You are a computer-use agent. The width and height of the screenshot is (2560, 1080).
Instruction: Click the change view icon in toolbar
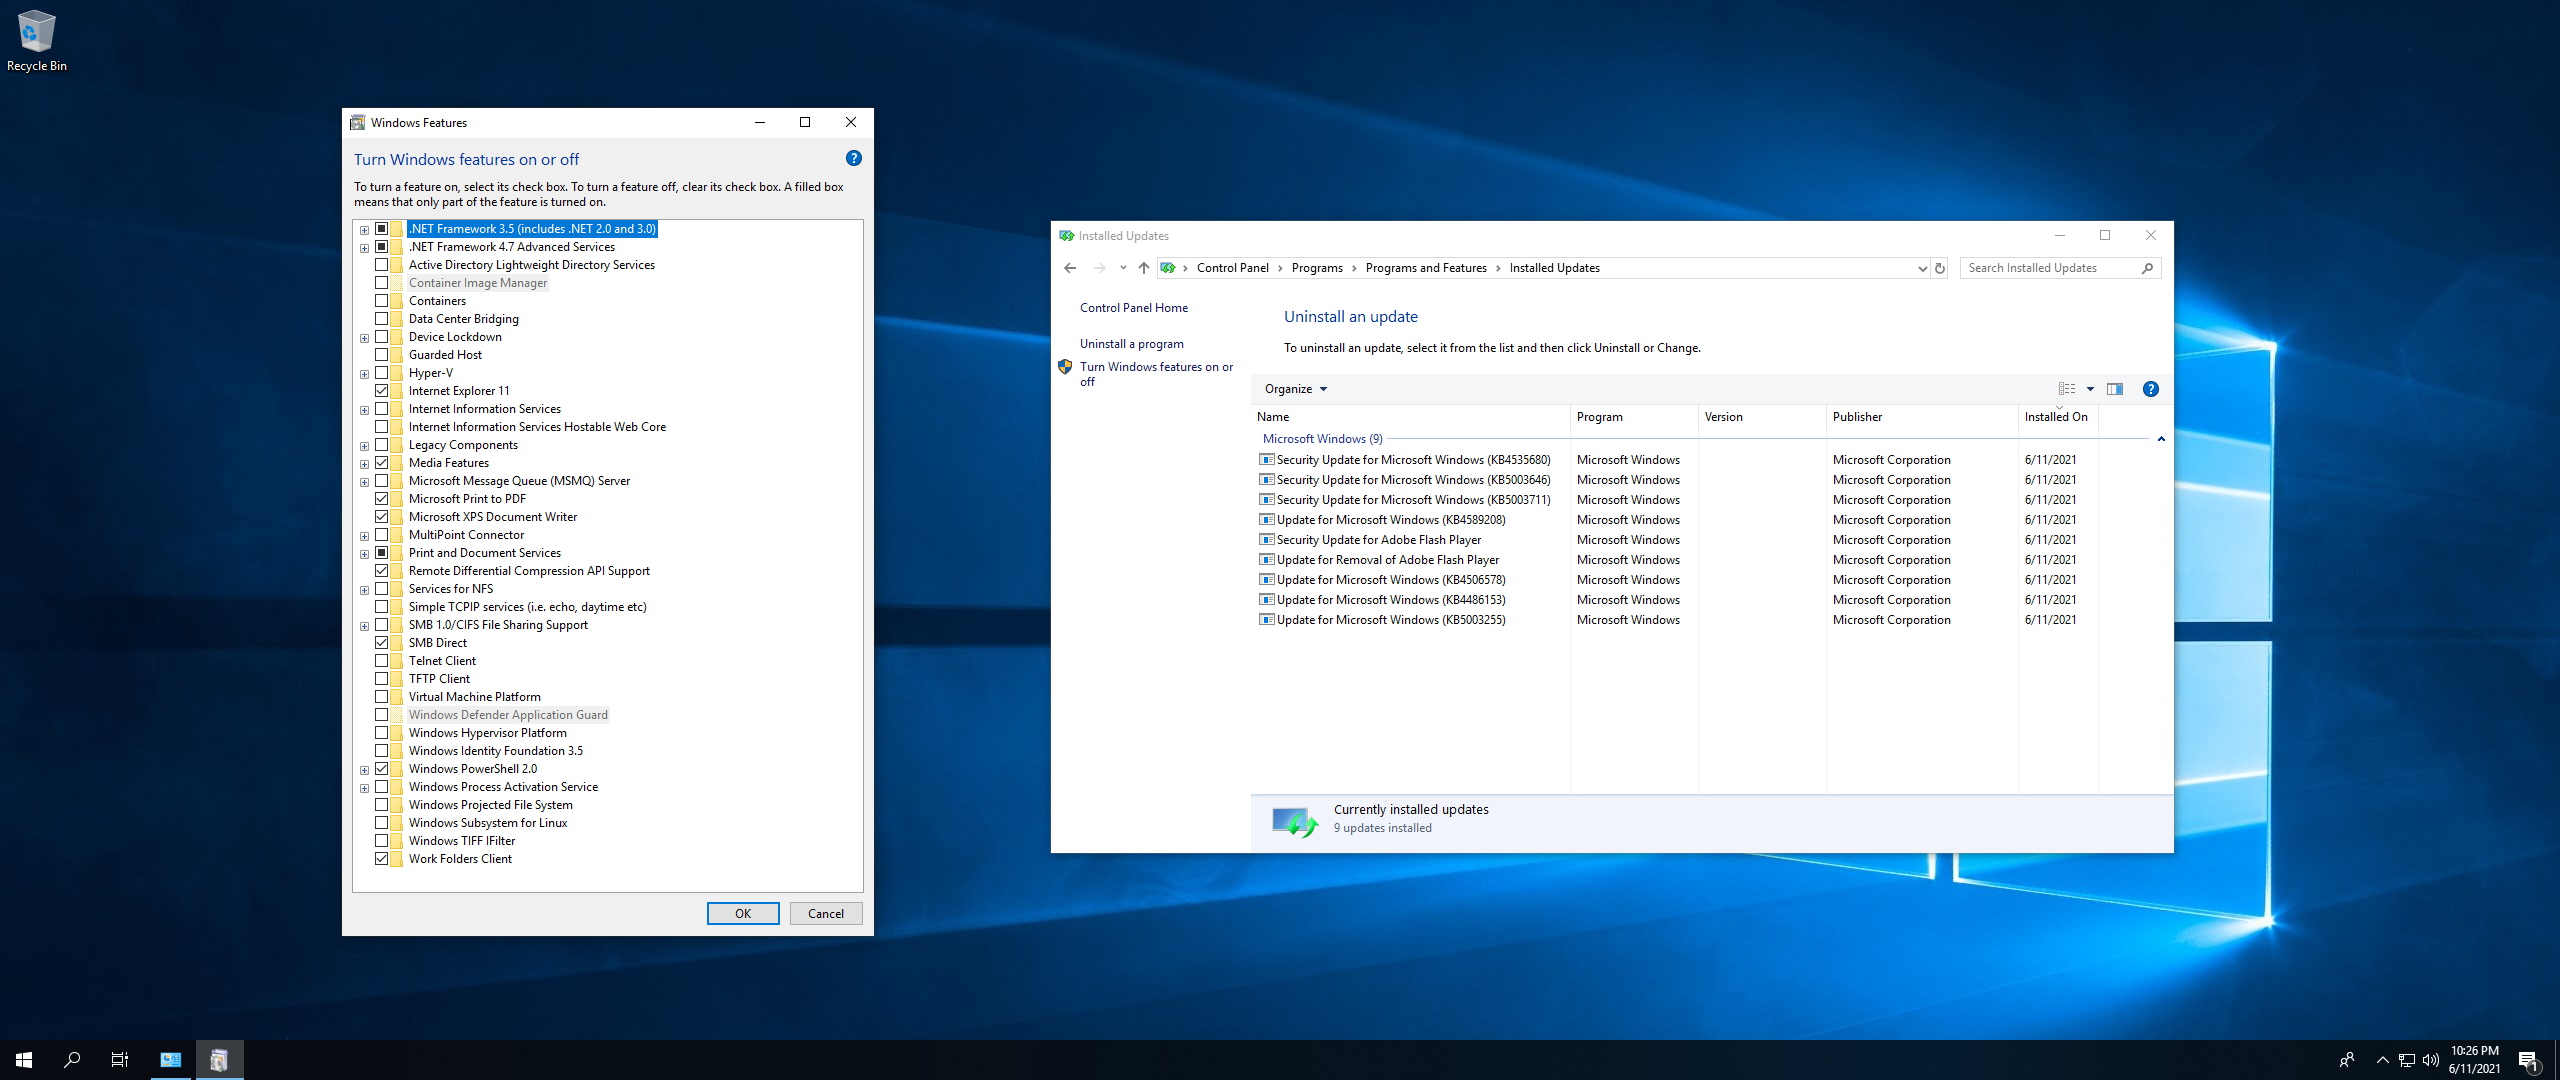(x=2067, y=389)
